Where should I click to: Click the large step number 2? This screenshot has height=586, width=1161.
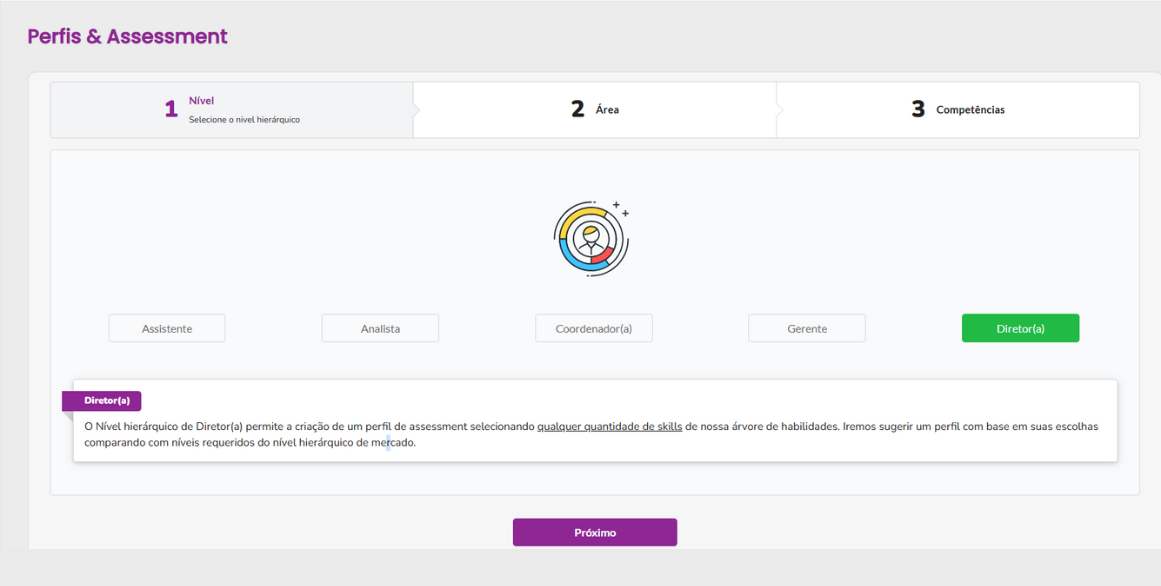pyautogui.click(x=578, y=110)
